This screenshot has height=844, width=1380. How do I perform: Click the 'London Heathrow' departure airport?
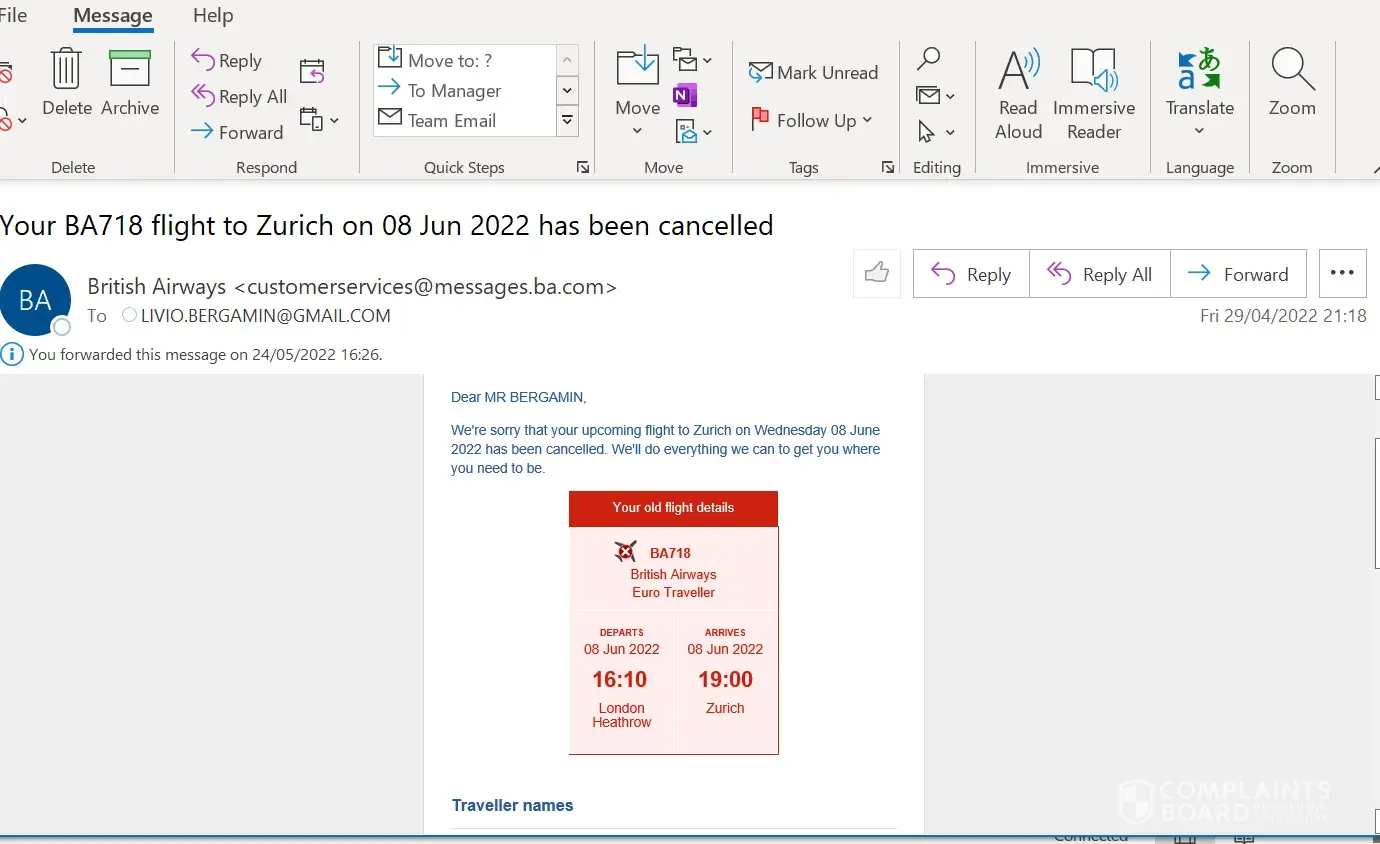[622, 715]
